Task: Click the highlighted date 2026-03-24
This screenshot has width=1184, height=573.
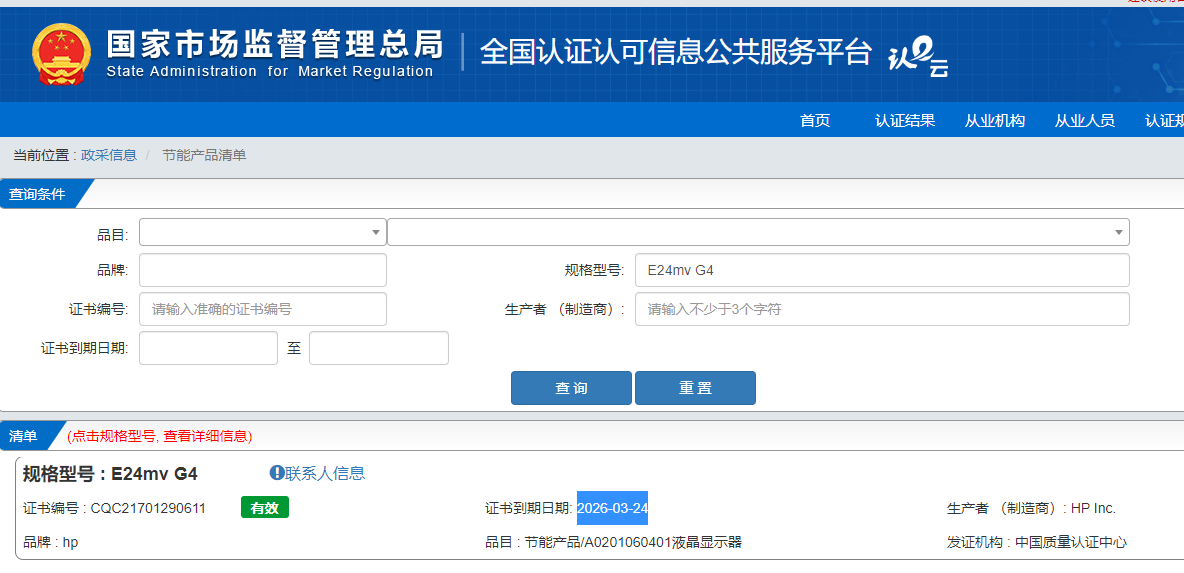Action: pos(612,508)
